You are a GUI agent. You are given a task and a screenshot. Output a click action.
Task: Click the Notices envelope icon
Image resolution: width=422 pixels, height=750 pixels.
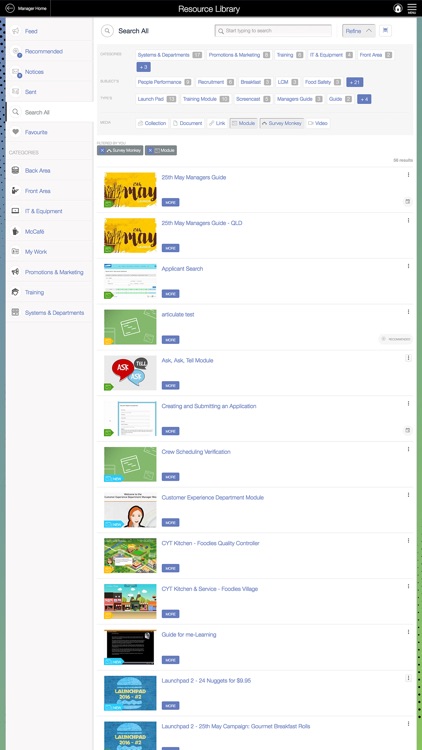[x=16, y=72]
